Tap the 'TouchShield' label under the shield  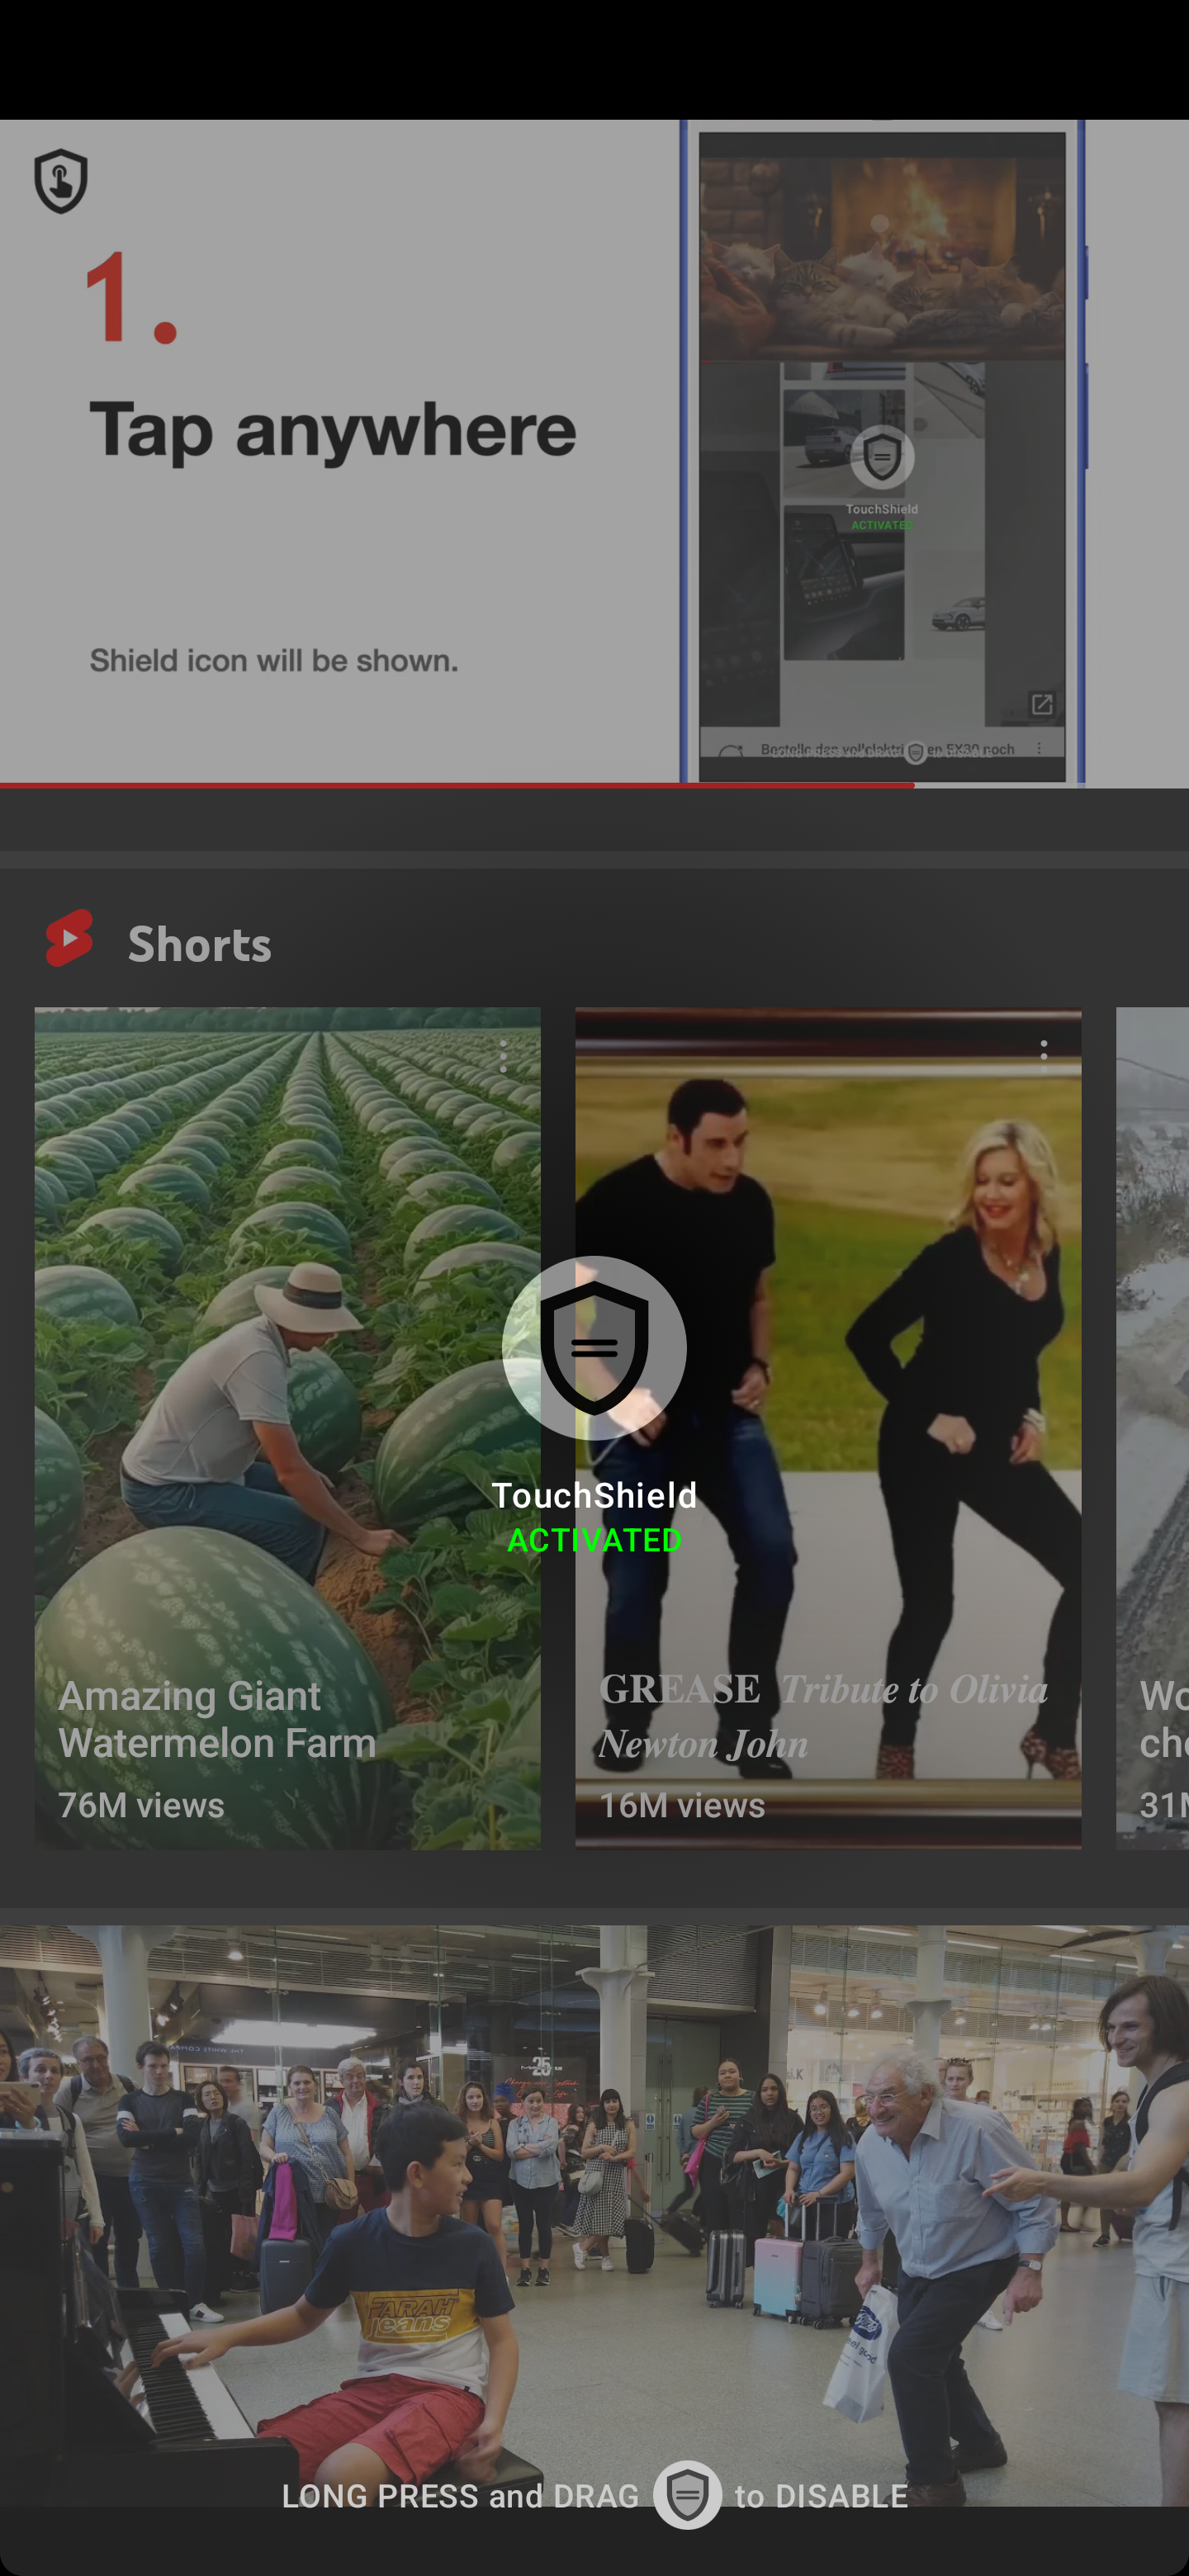(x=594, y=1496)
